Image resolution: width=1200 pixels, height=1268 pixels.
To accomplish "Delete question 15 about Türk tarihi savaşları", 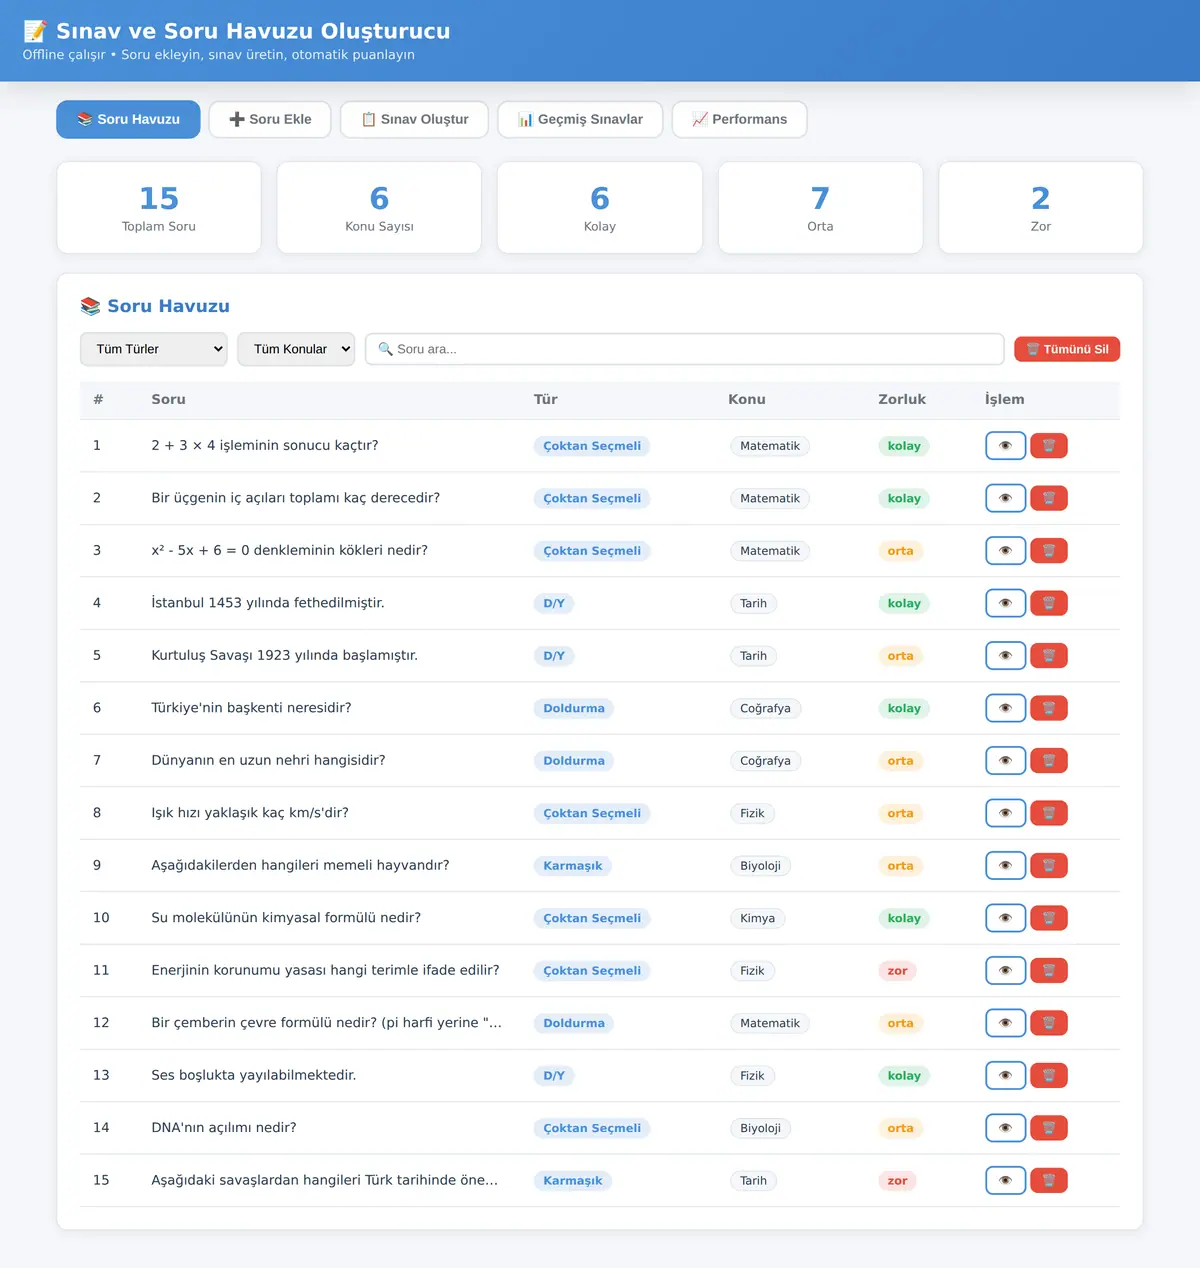I will [1049, 1181].
